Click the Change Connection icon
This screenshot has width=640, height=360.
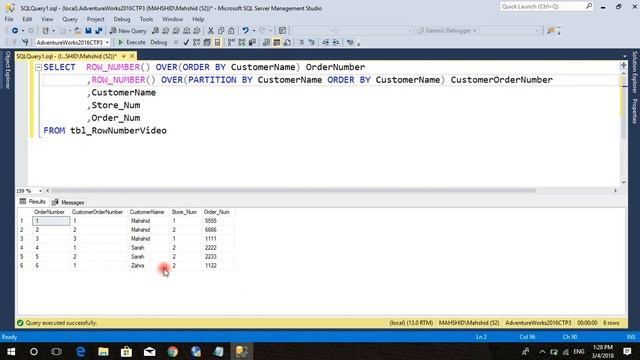(x=25, y=42)
